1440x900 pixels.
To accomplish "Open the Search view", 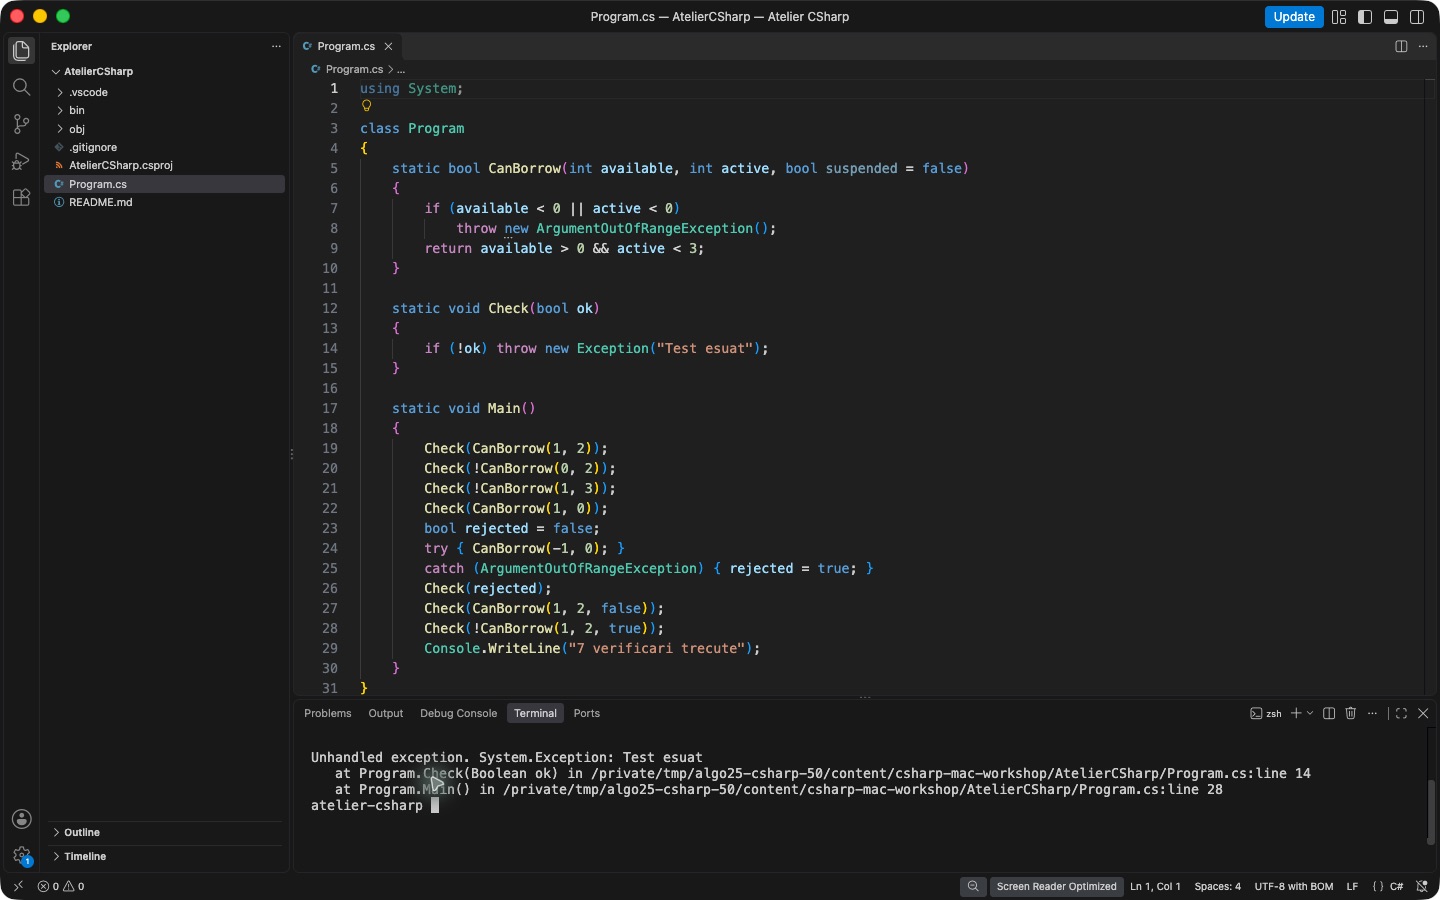I will pyautogui.click(x=21, y=88).
